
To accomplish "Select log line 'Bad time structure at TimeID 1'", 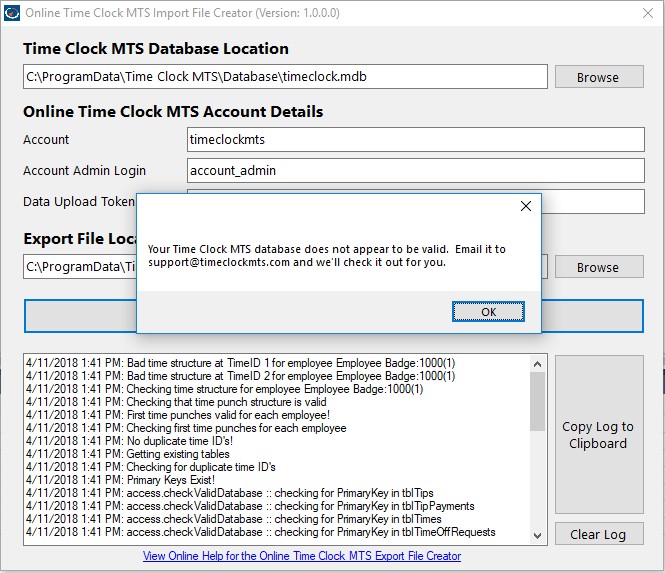I will pos(240,363).
